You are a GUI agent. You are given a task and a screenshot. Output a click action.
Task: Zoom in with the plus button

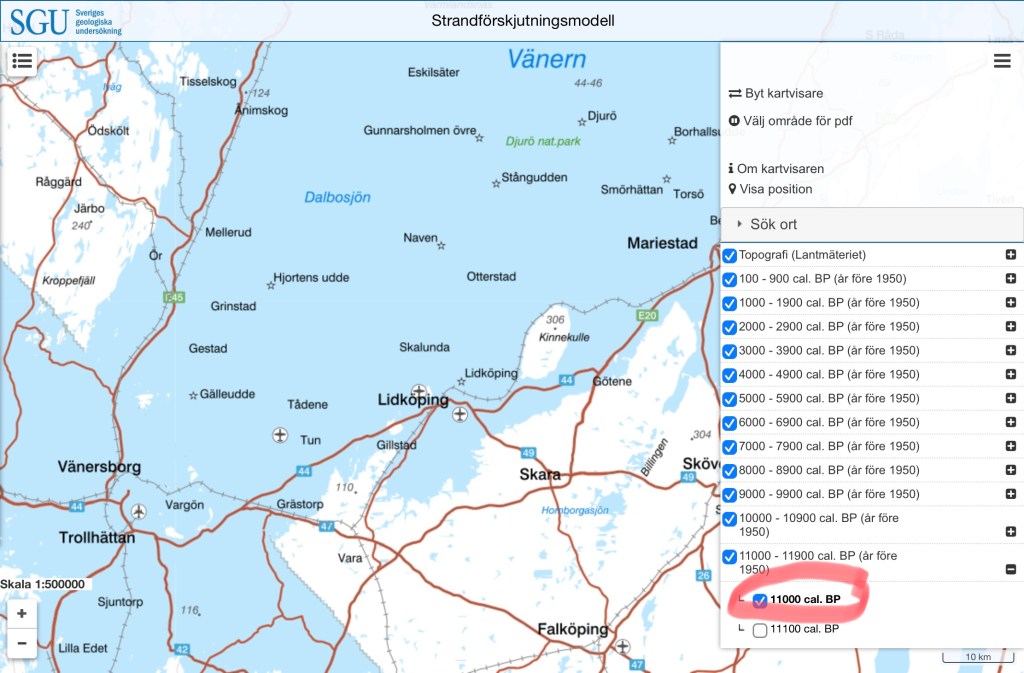click(21, 613)
